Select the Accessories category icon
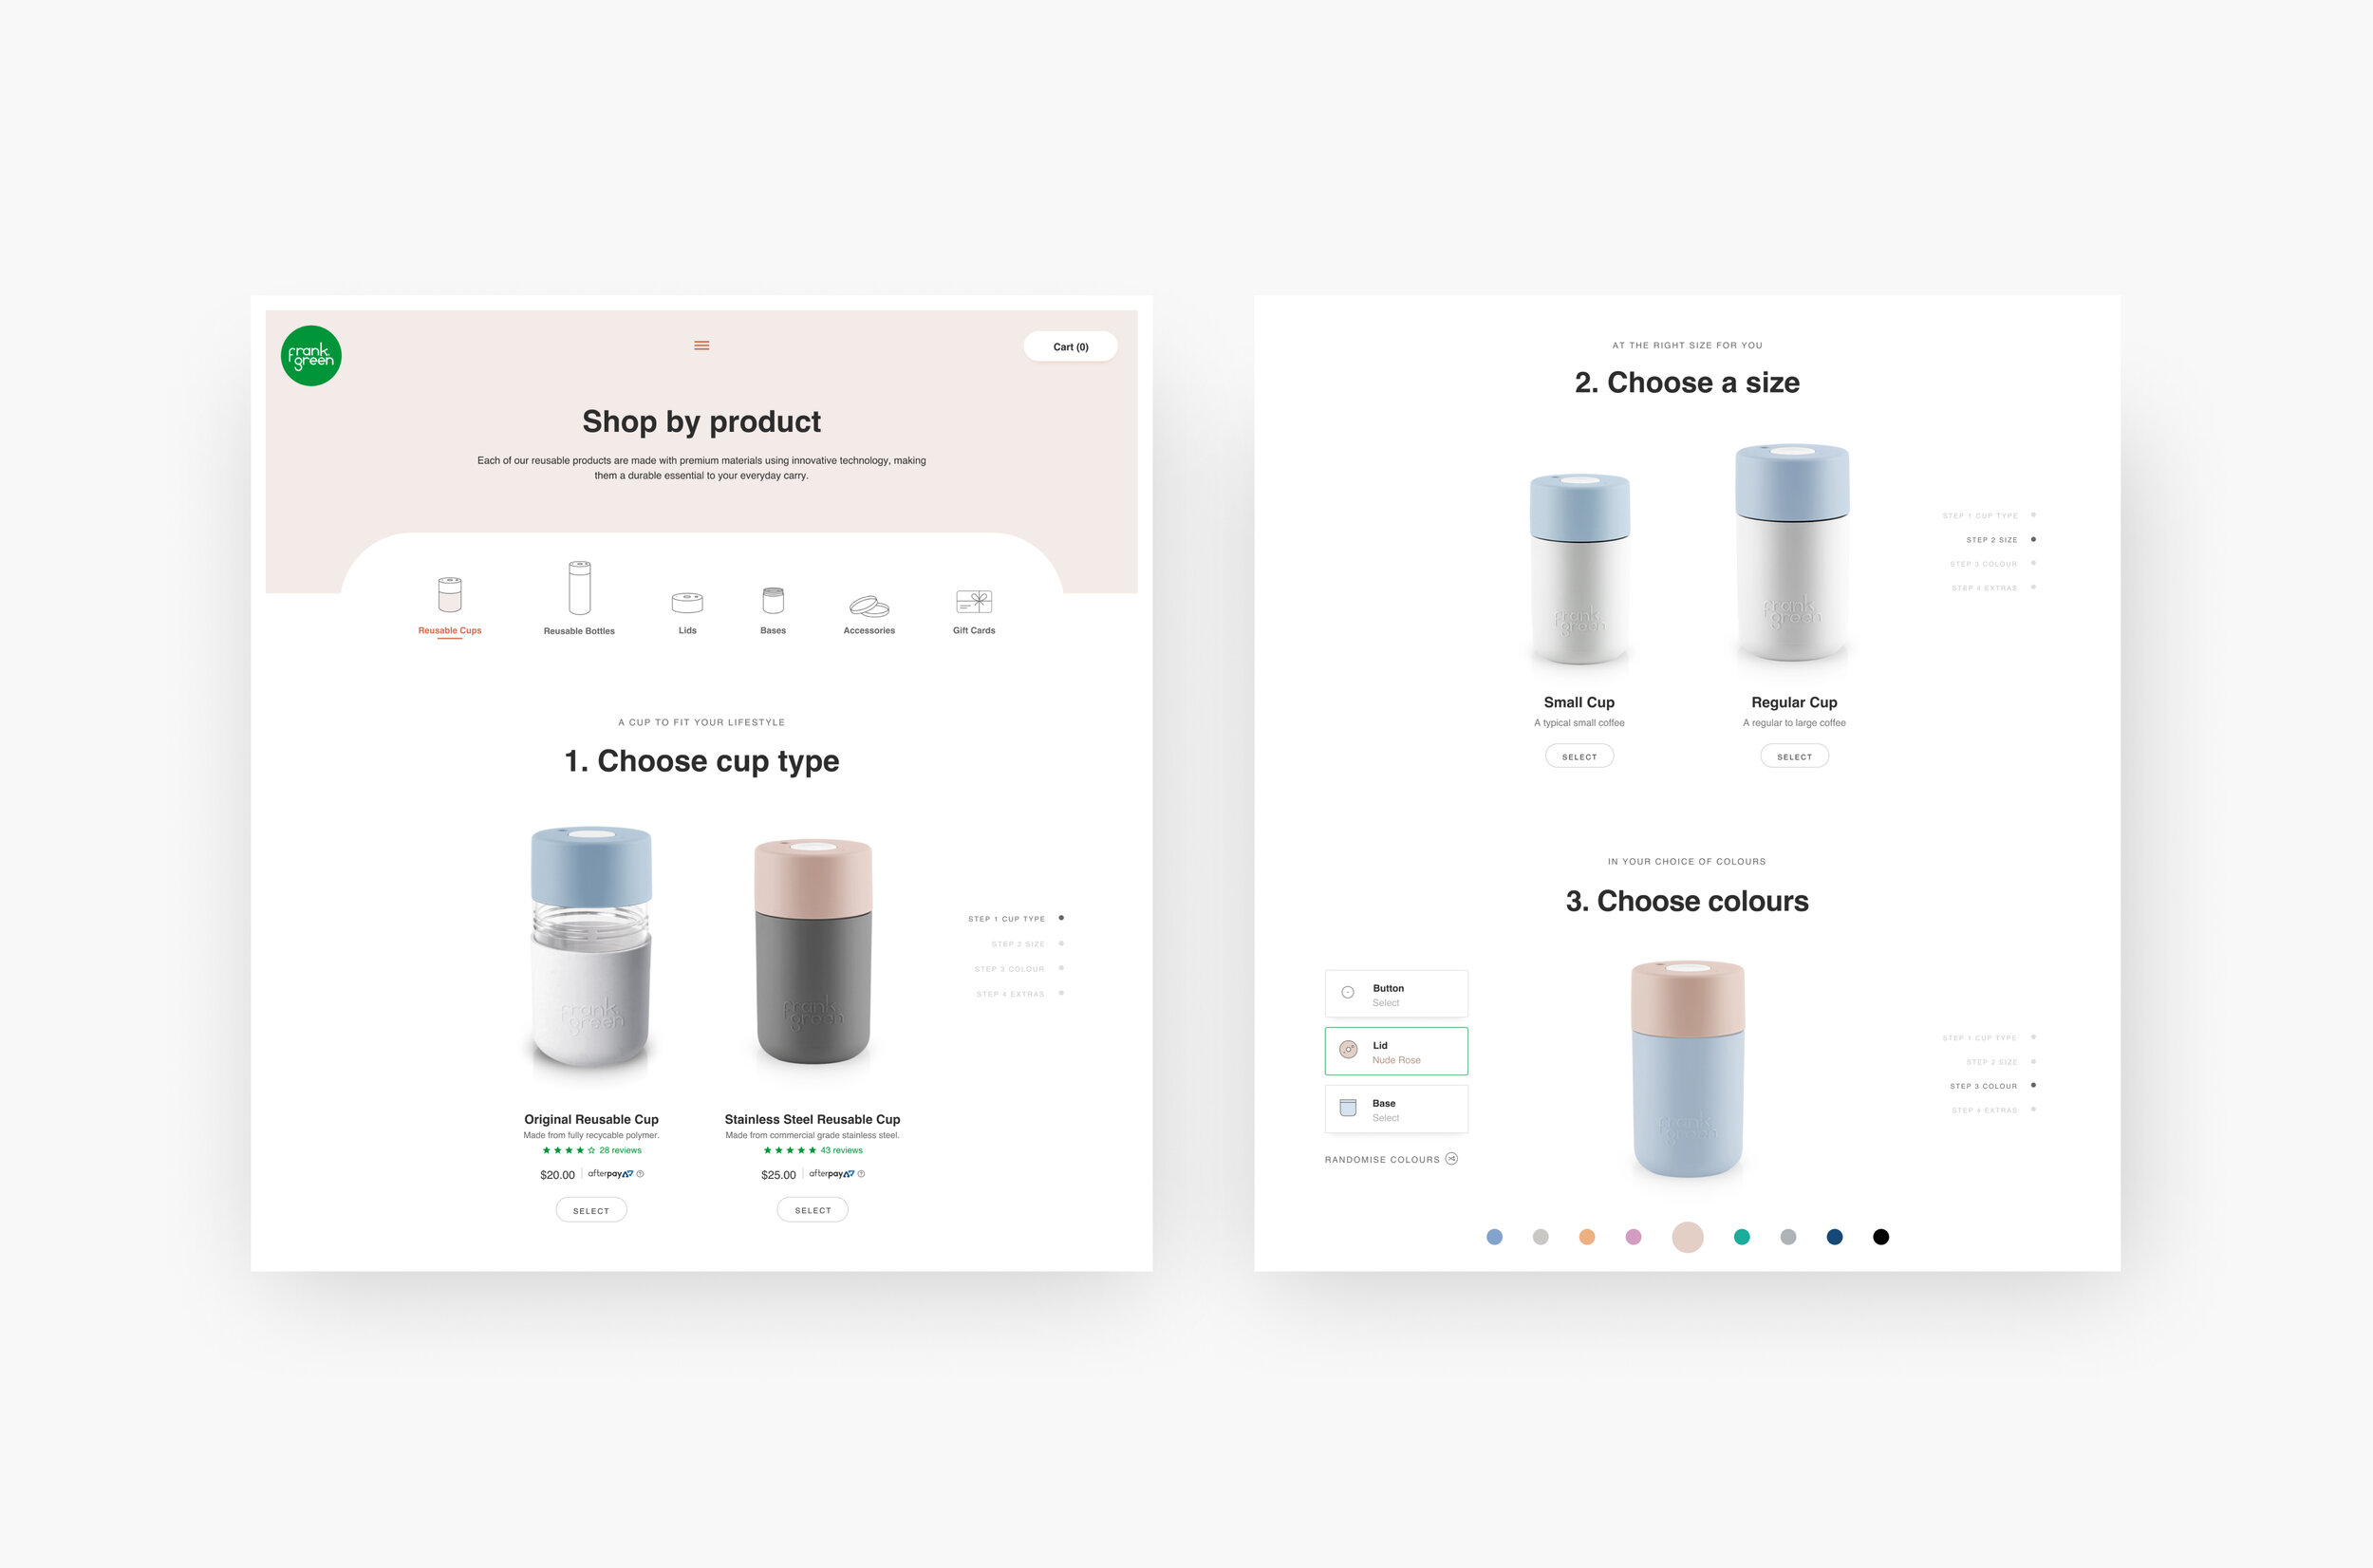Screen dimensions: 2373x1568 pos(869,606)
